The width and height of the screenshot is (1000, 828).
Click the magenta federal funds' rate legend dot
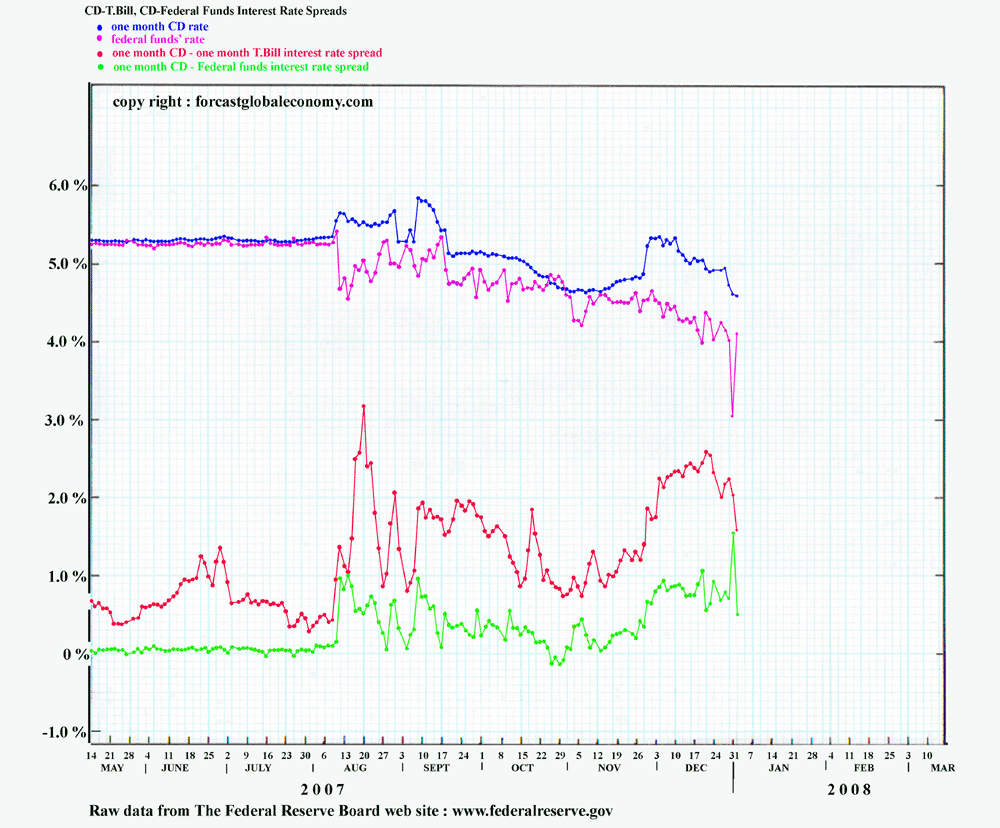point(102,39)
